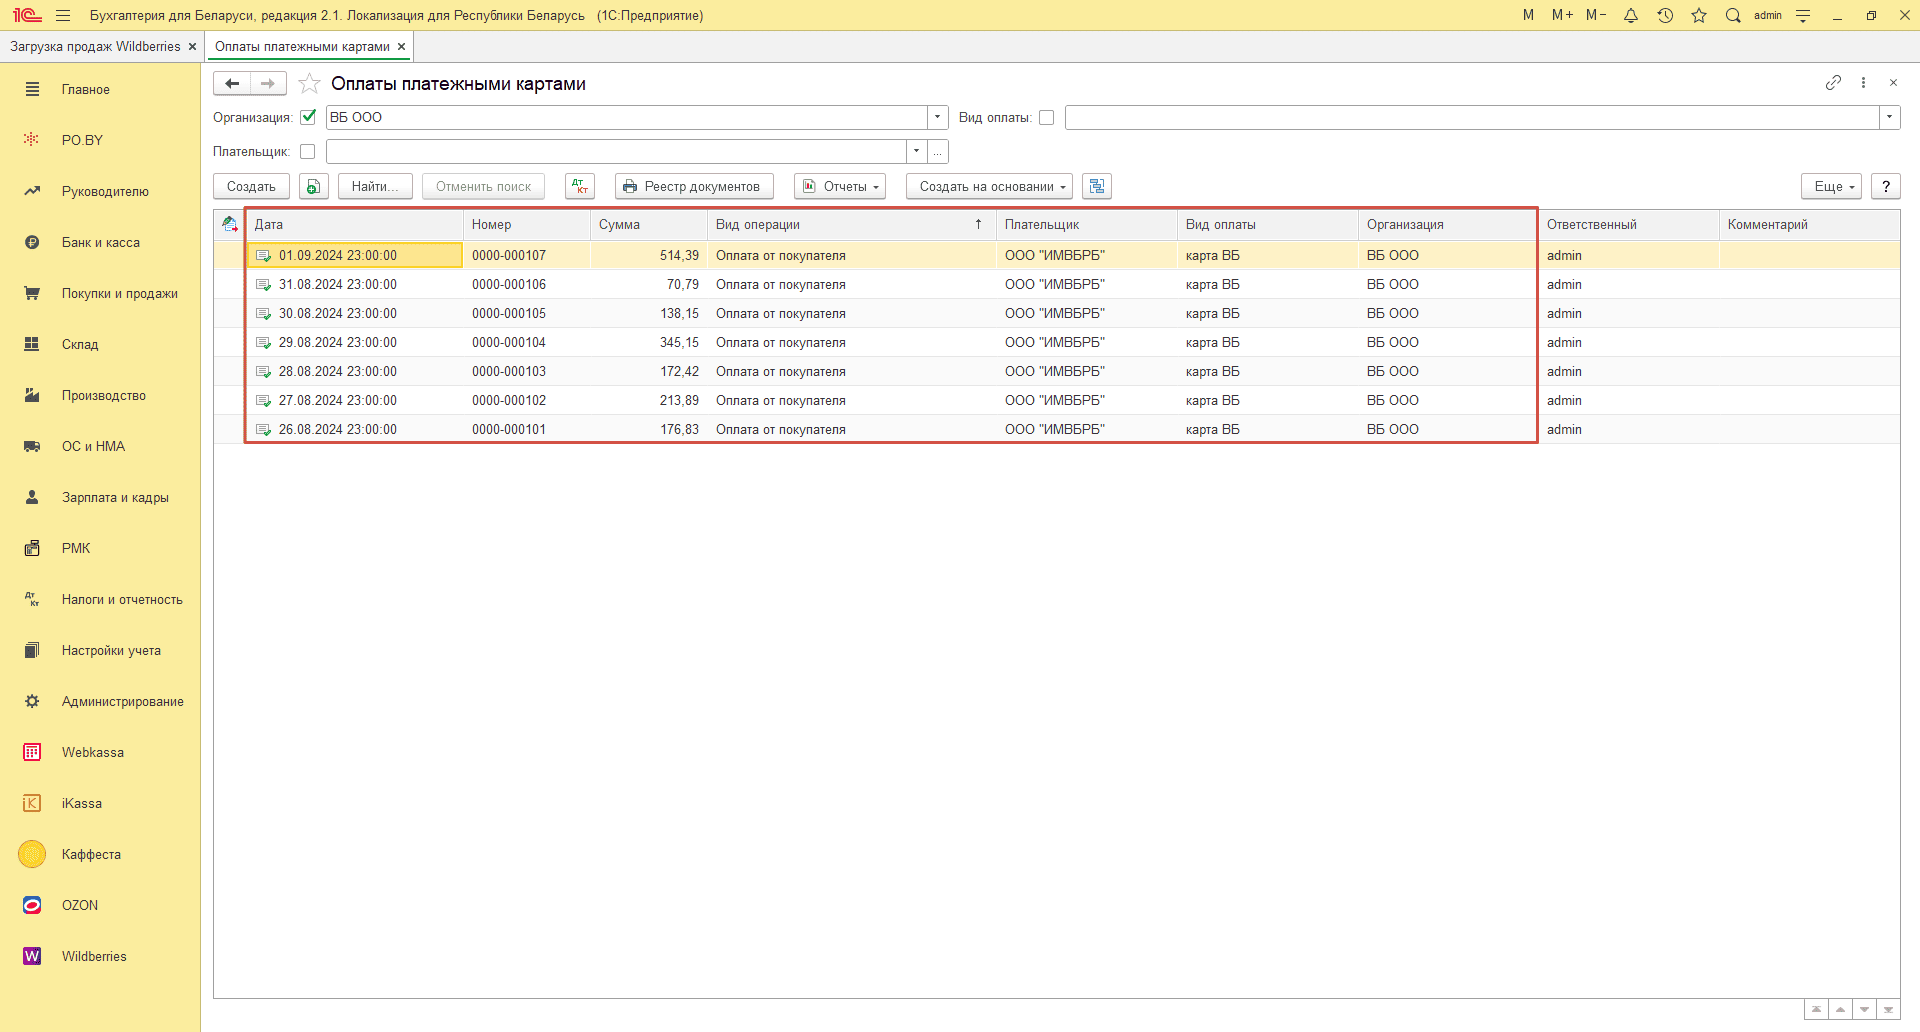1920x1032 pixels.
Task: Expand the Организация dropdown list
Action: (937, 118)
